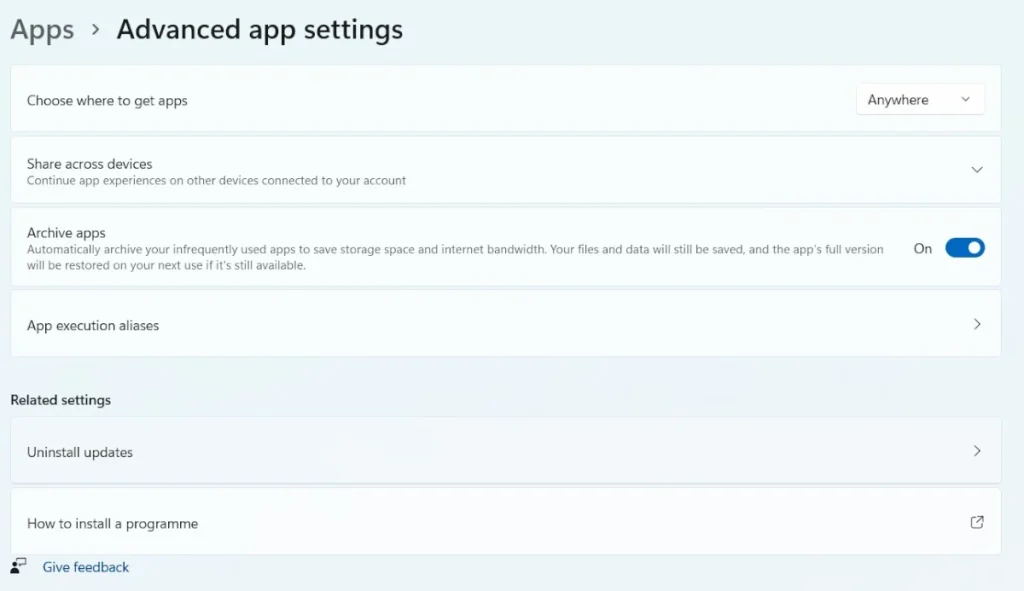The image size is (1024, 591).
Task: Click the Give feedback link
Action: 86,567
